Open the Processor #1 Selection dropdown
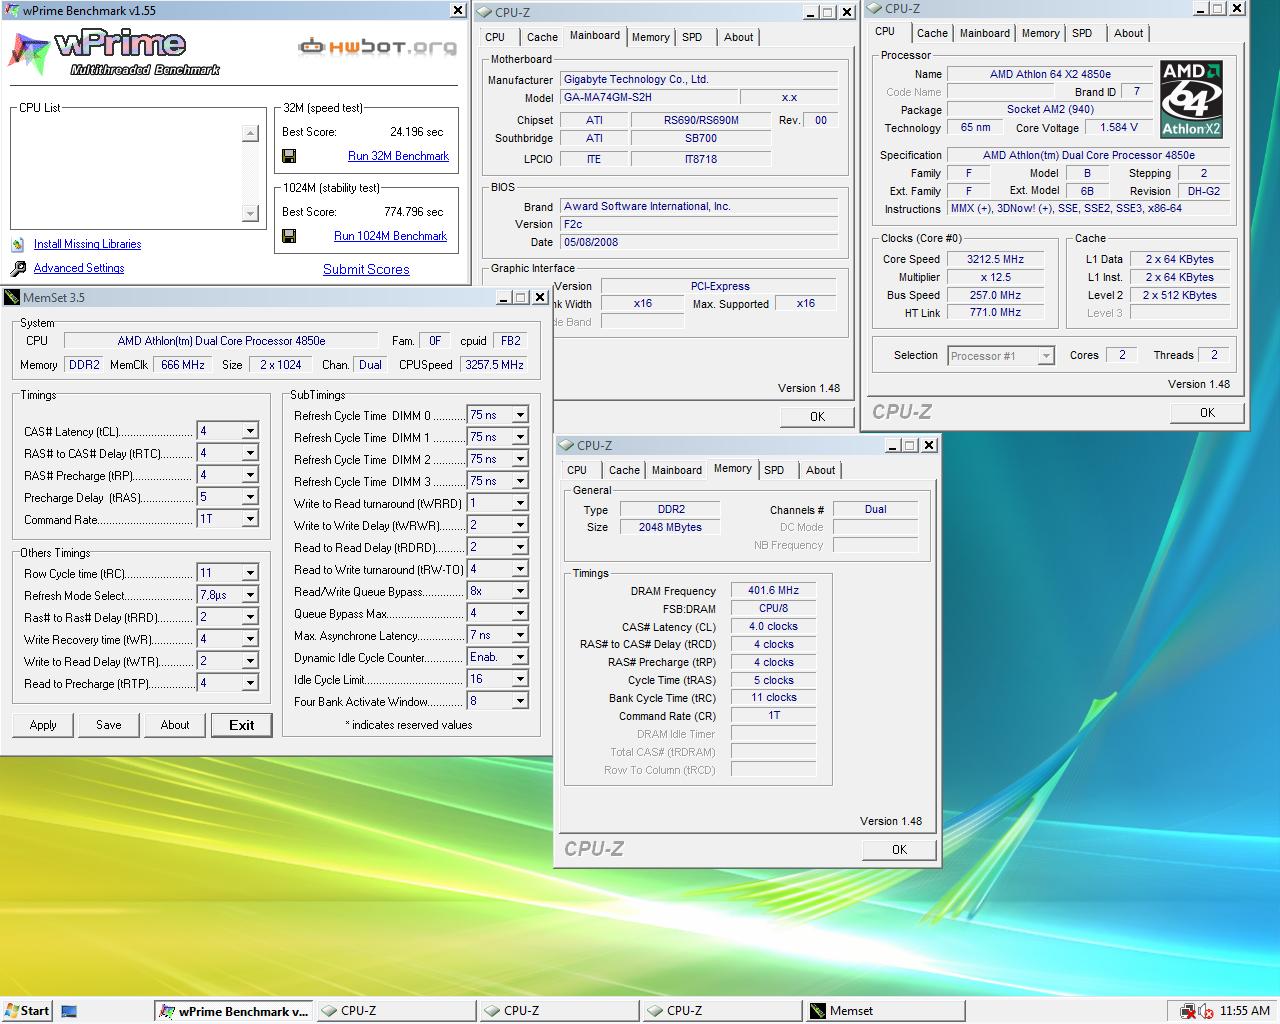Screen dimensions: 1280x1024 coord(1046,356)
